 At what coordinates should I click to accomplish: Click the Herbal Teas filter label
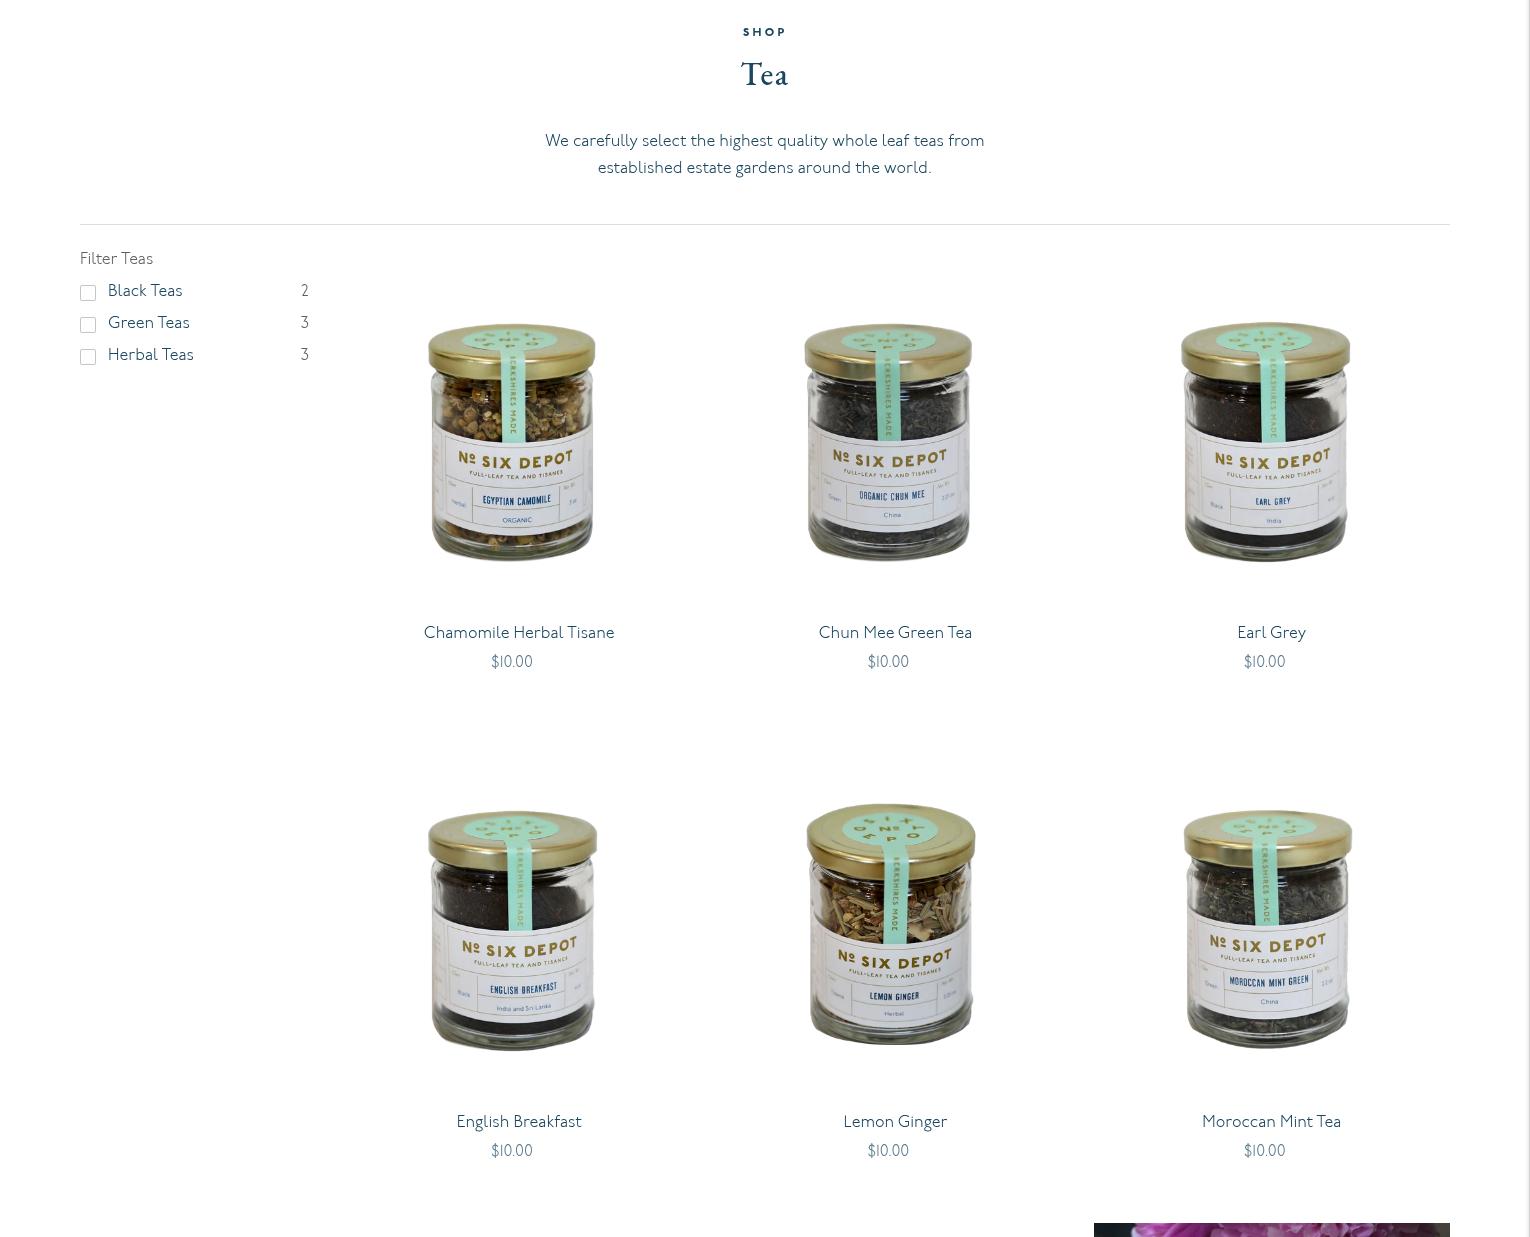[151, 355]
